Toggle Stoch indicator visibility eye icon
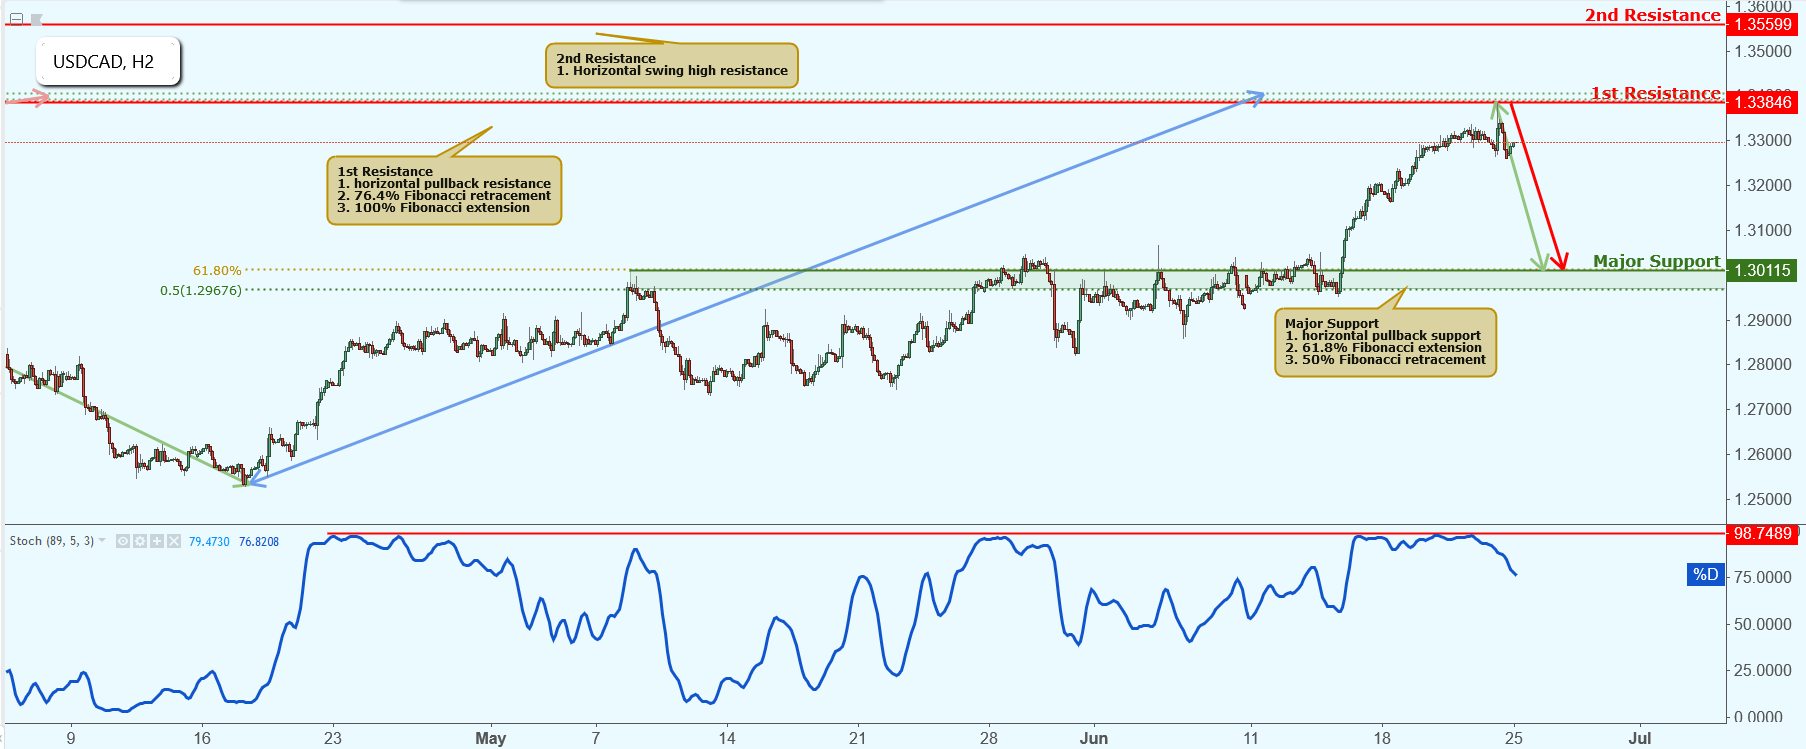Image resolution: width=1806 pixels, height=749 pixels. pos(122,541)
